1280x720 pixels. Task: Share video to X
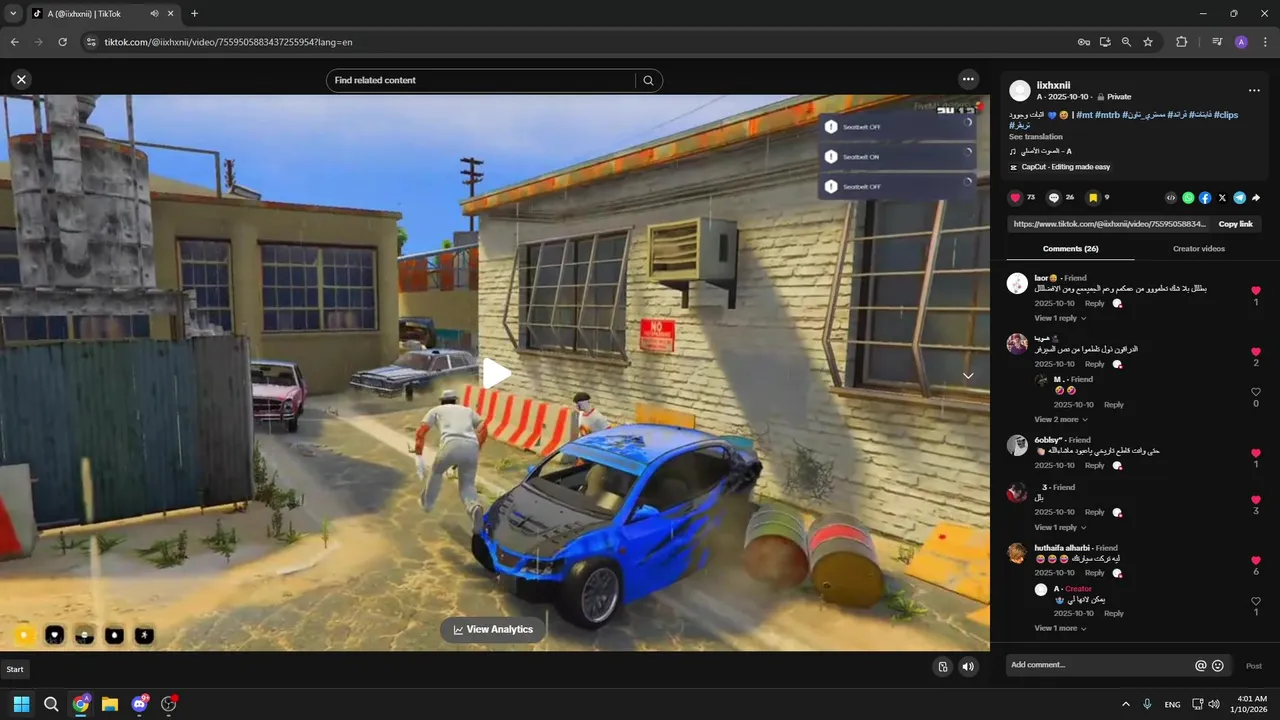point(1222,198)
